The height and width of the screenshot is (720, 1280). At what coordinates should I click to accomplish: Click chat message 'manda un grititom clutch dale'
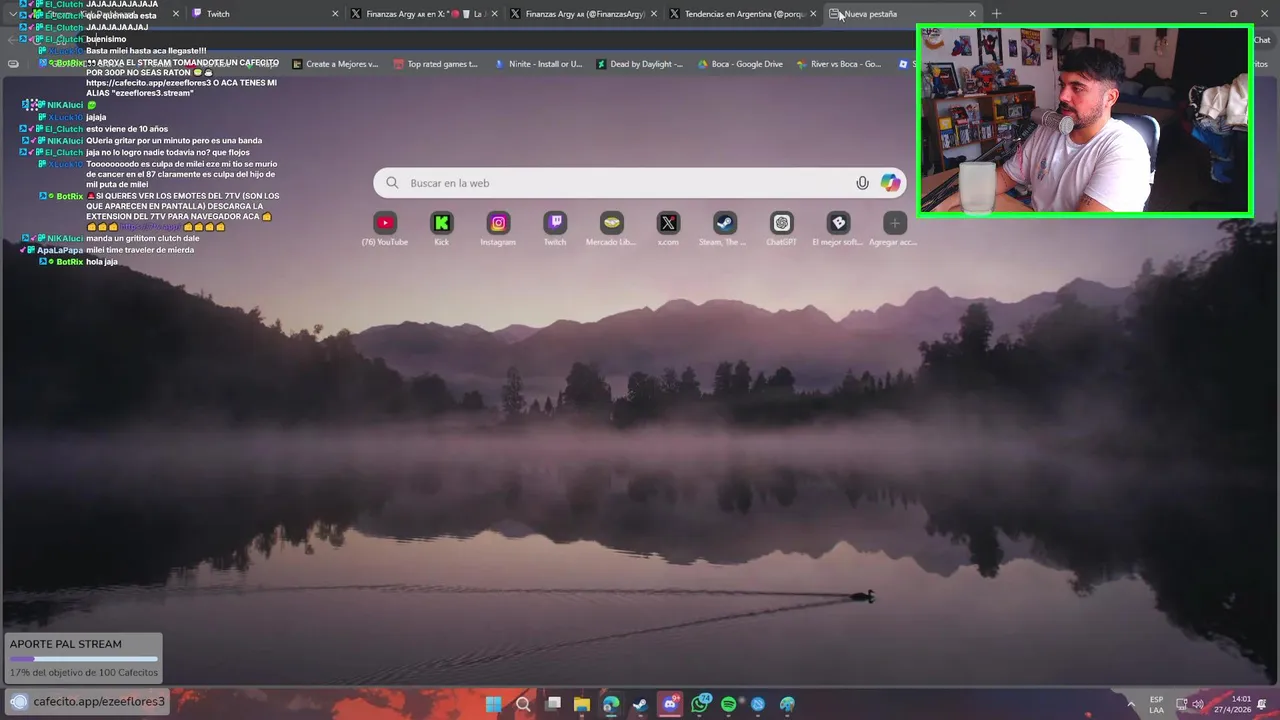pos(143,238)
